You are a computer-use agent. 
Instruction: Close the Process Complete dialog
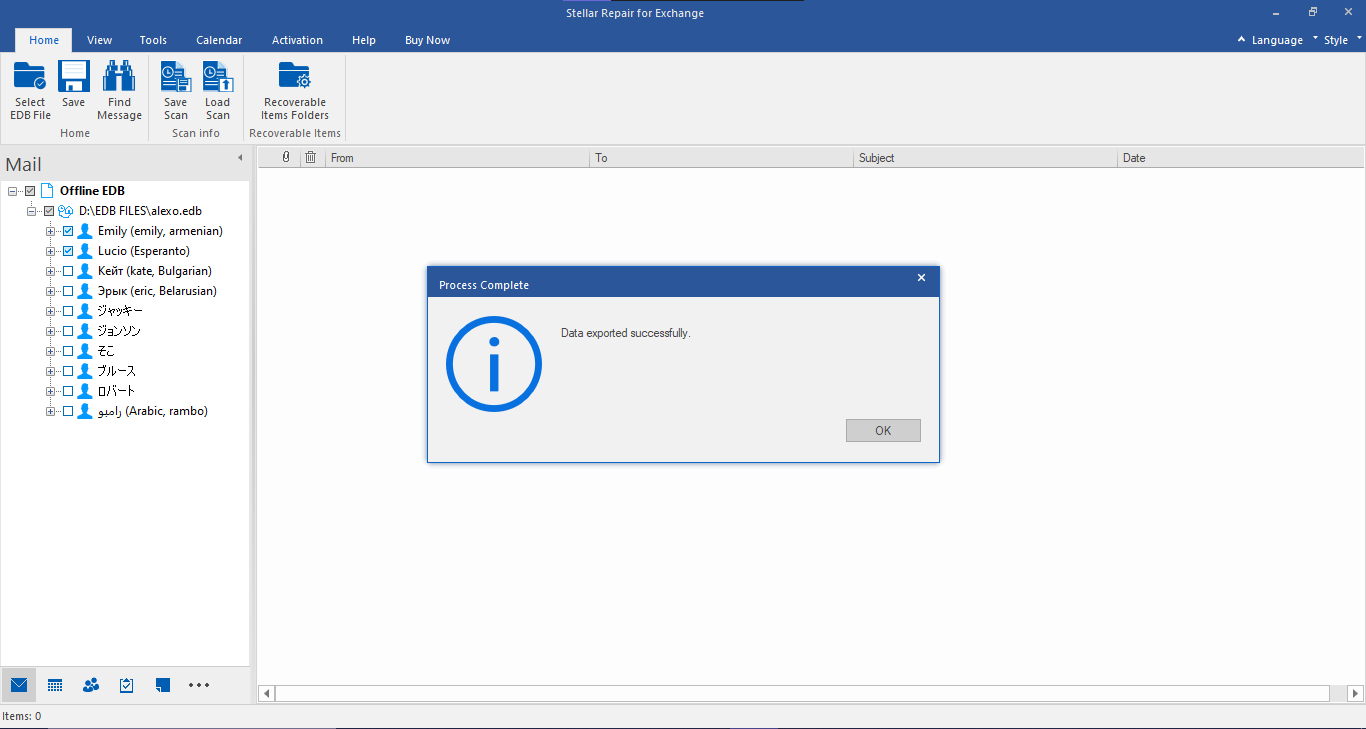[x=921, y=278]
